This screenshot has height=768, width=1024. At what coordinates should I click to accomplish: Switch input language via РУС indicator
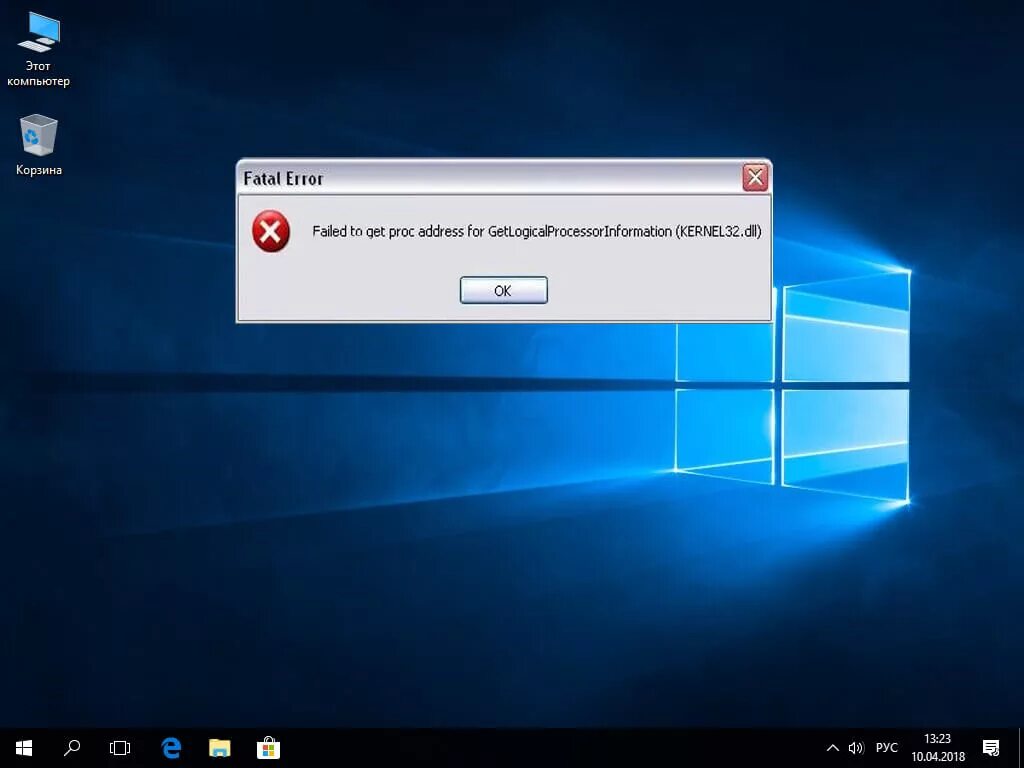[886, 748]
